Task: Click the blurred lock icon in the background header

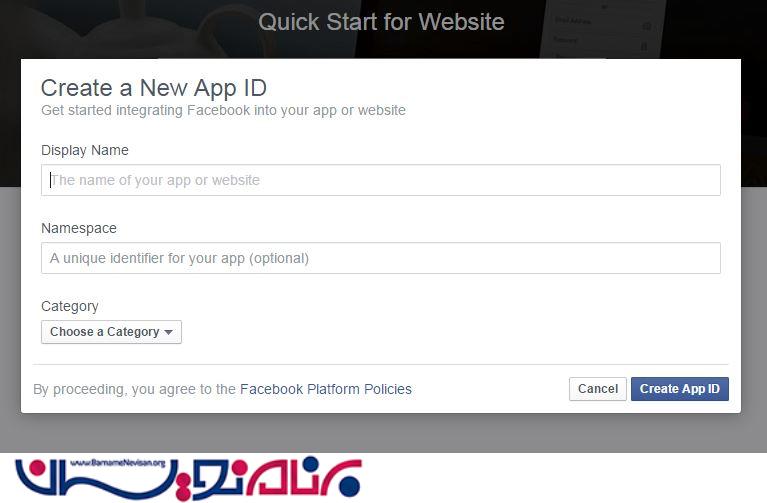Action: point(644,46)
